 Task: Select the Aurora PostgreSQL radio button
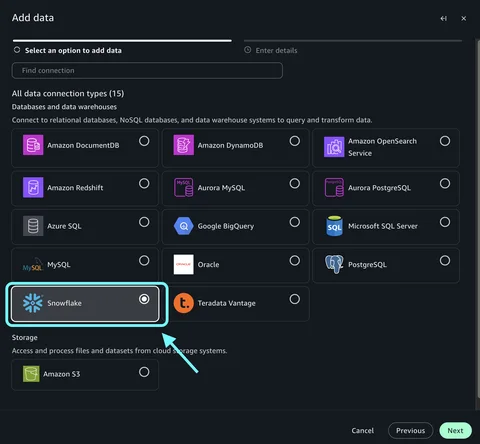tap(445, 183)
